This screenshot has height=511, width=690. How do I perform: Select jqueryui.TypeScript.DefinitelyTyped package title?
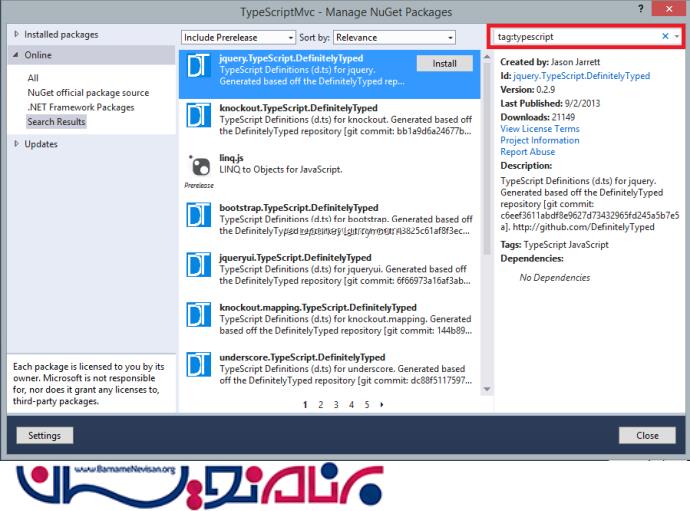(295, 257)
